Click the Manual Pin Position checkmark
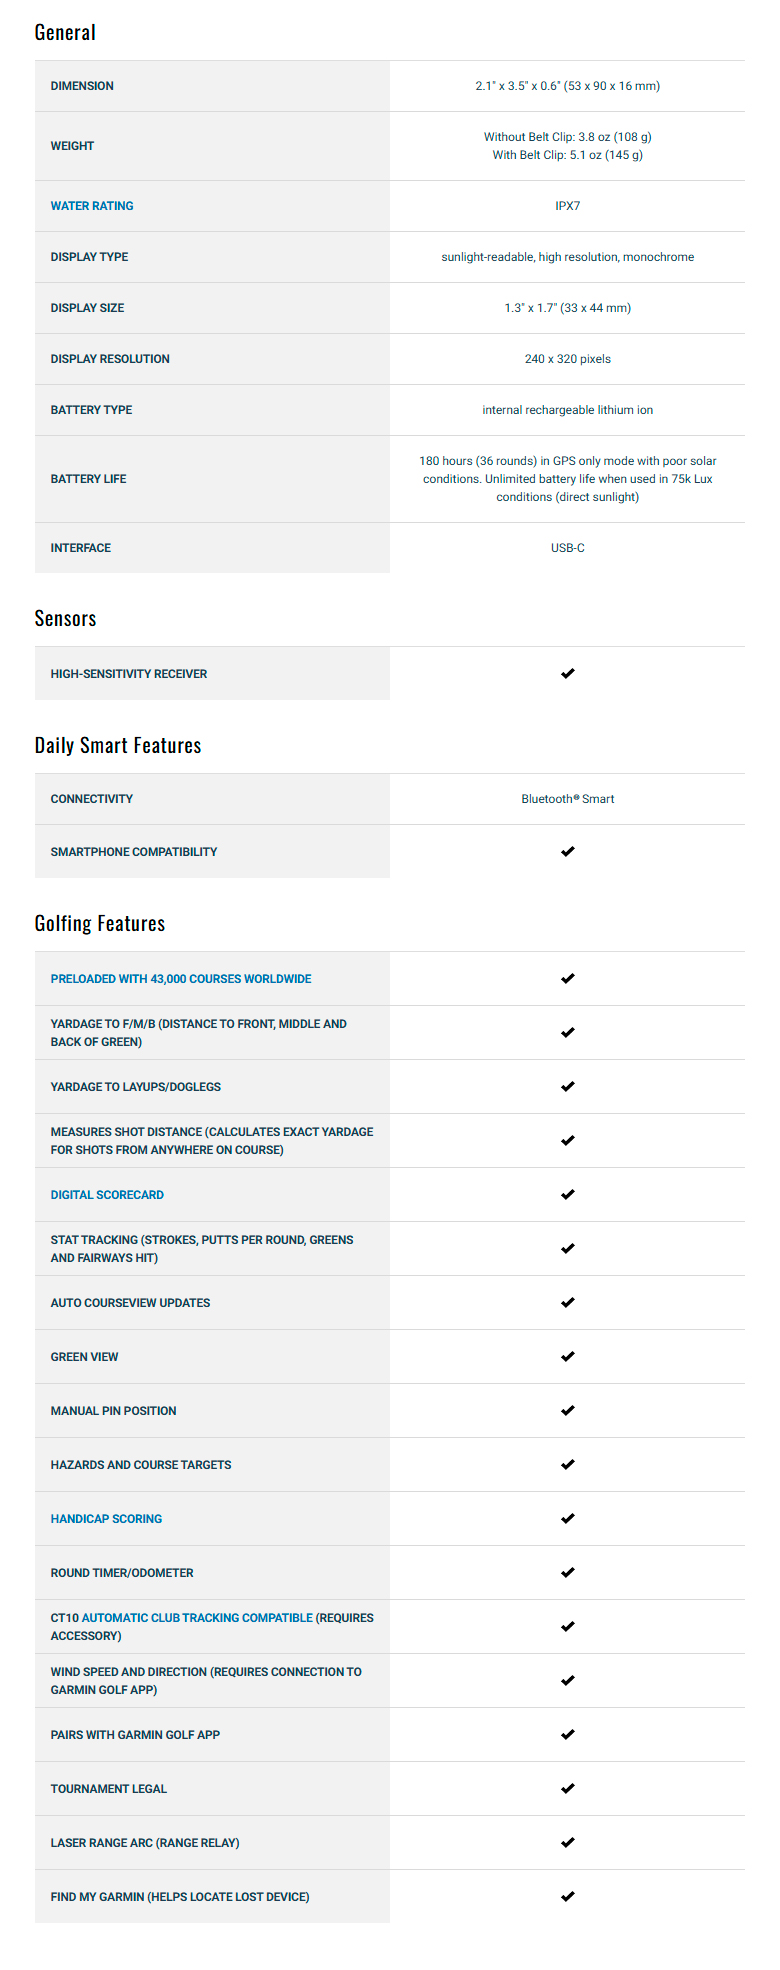The image size is (780, 1970). [x=568, y=1410]
